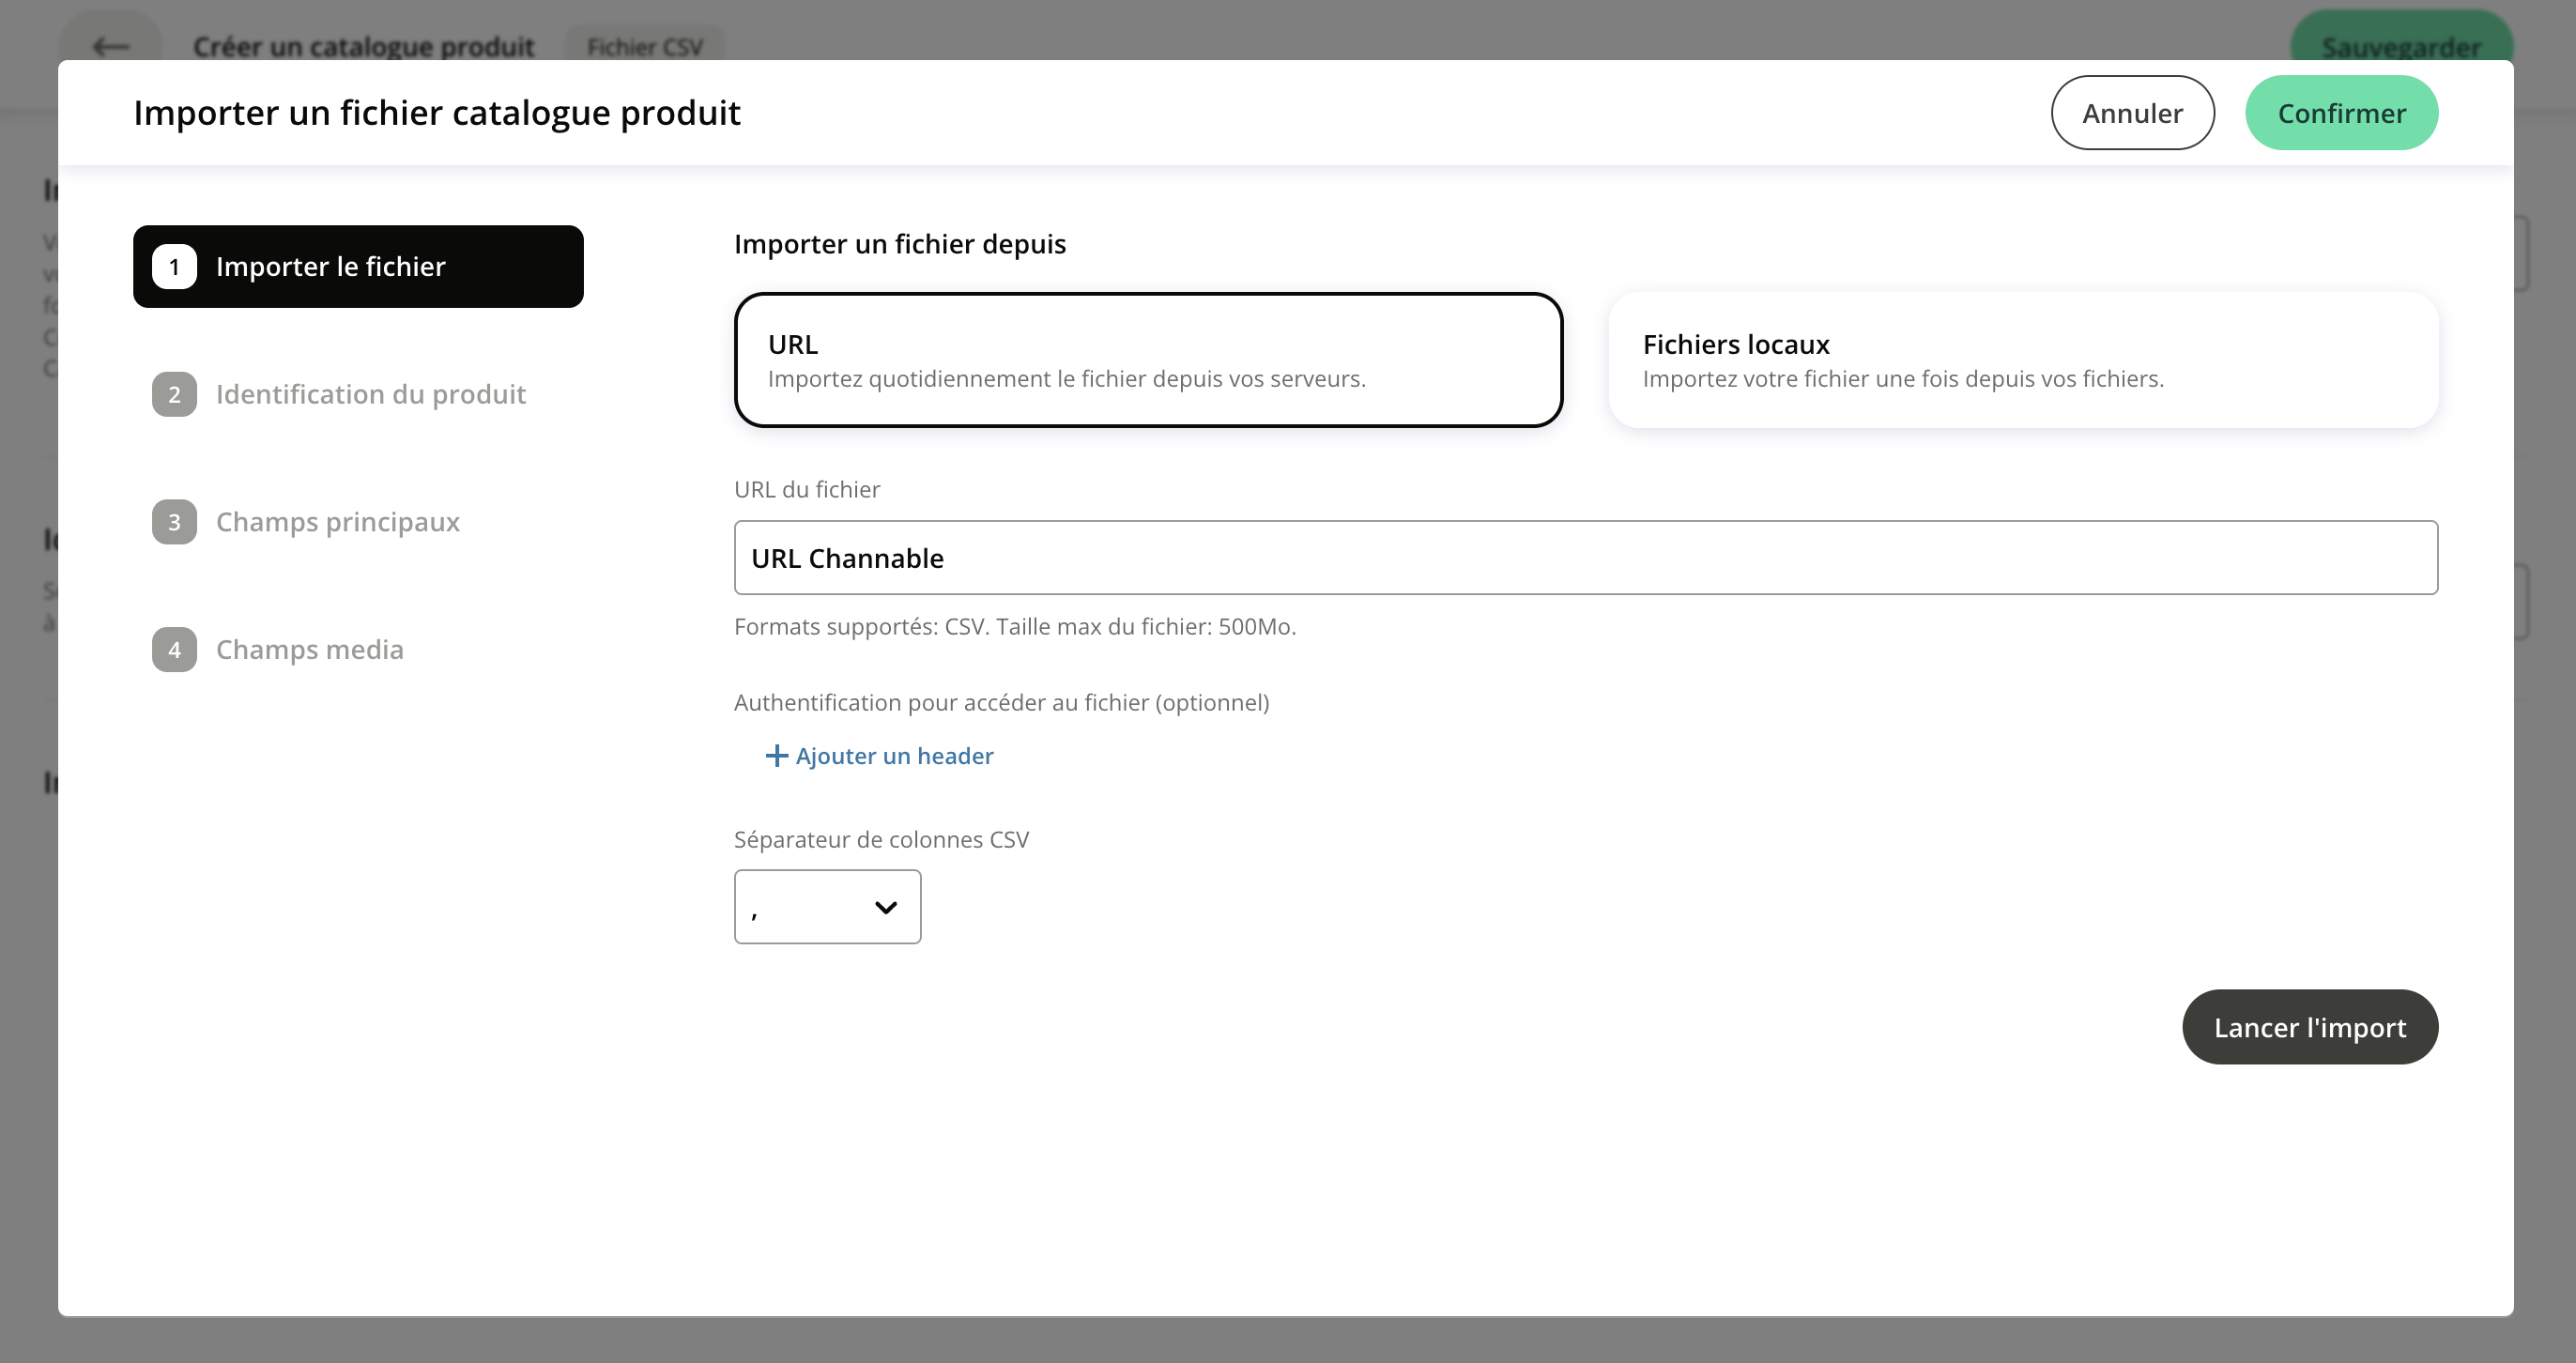Click the step 4 number badge
2576x1363 pixels.
[x=174, y=650]
